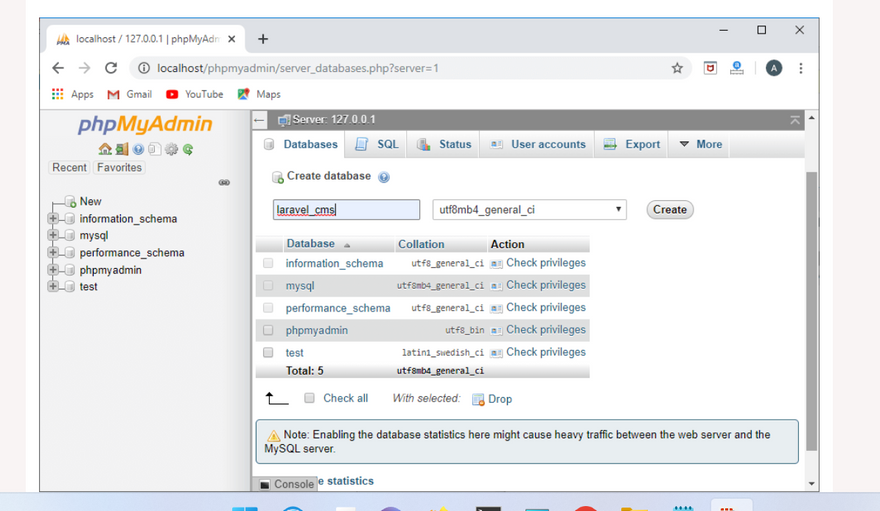Click Check privileges for phpmyadmin database
This screenshot has height=511, width=880.
point(545,330)
